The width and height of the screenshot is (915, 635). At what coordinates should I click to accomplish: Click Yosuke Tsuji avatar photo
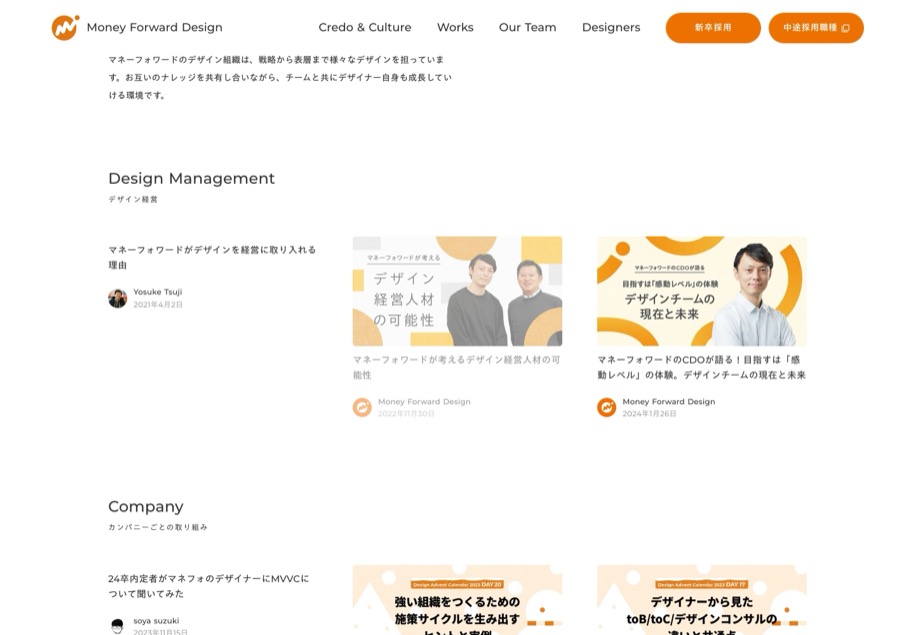coord(117,298)
